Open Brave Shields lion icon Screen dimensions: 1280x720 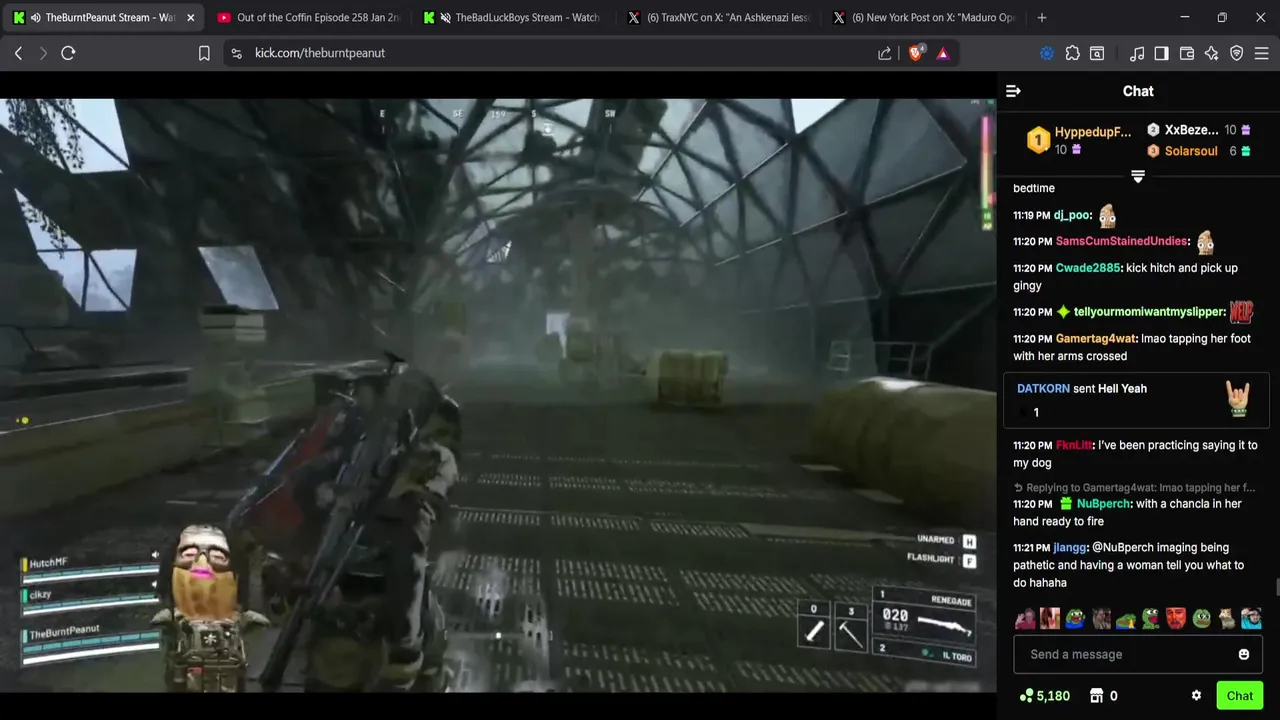pos(916,53)
